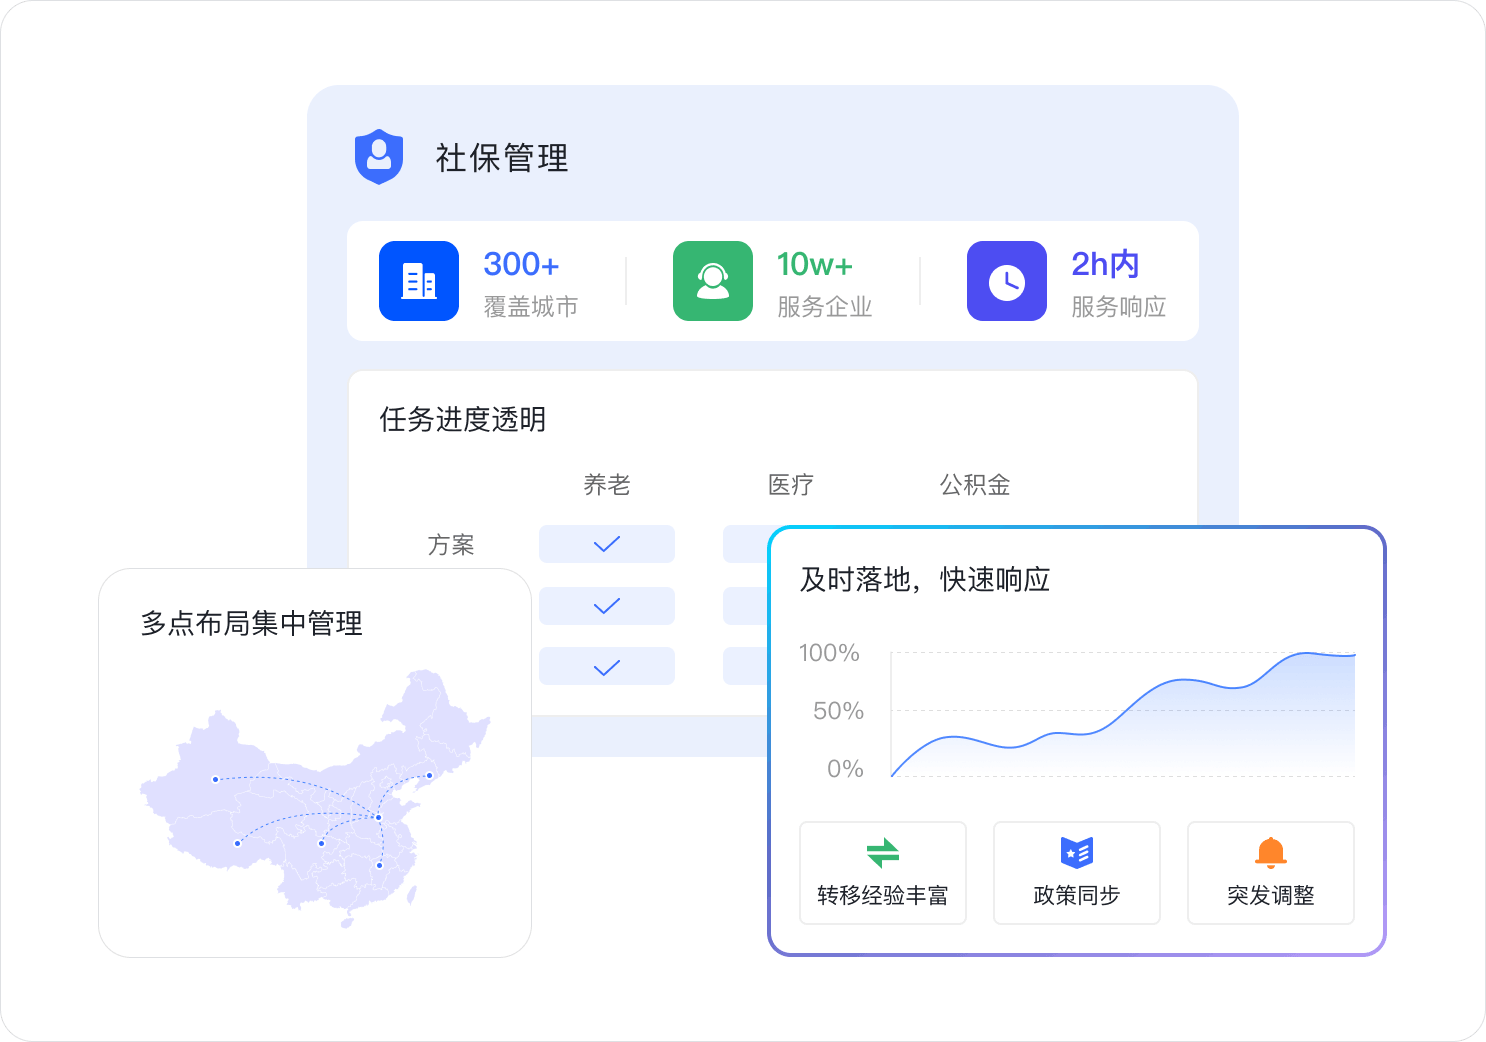This screenshot has width=1486, height=1042.
Task: Click the 2h内 statistic
Action: 1105,264
